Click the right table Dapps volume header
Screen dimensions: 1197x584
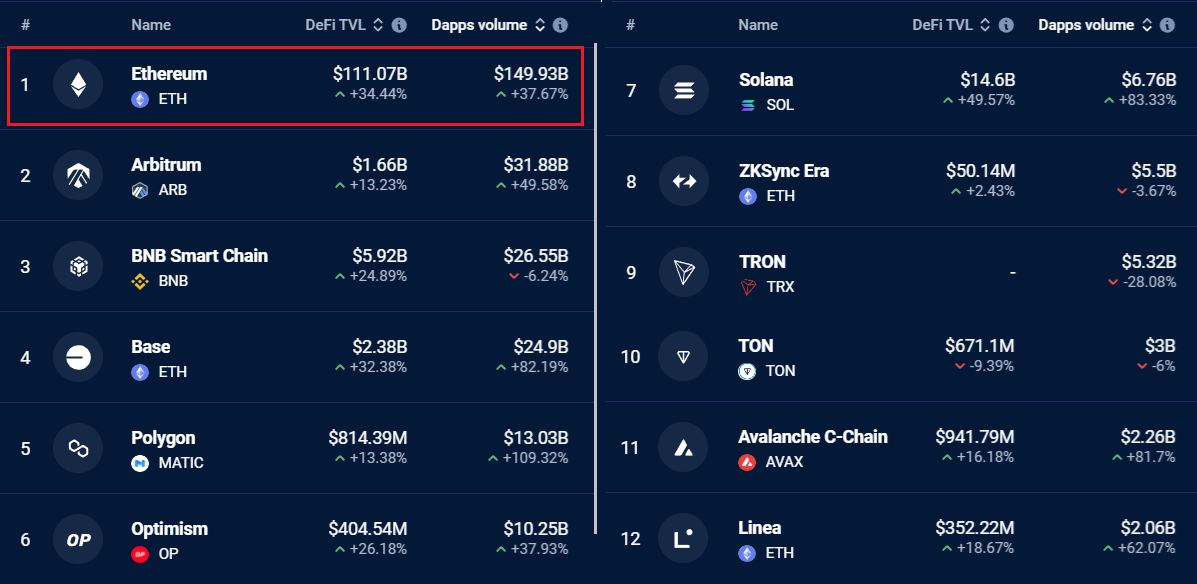1086,25
